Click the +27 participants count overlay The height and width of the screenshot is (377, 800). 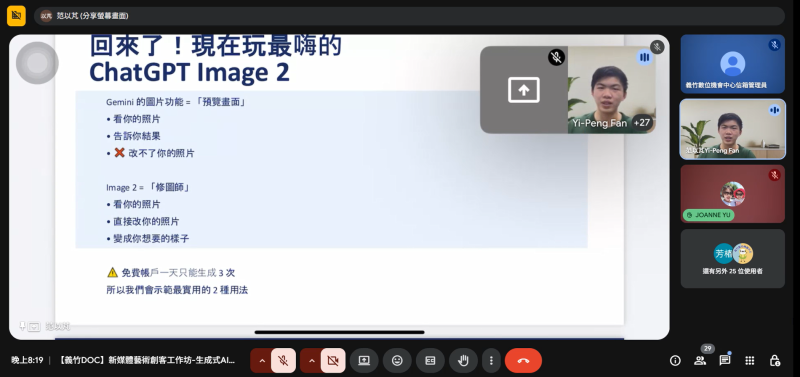(x=642, y=123)
